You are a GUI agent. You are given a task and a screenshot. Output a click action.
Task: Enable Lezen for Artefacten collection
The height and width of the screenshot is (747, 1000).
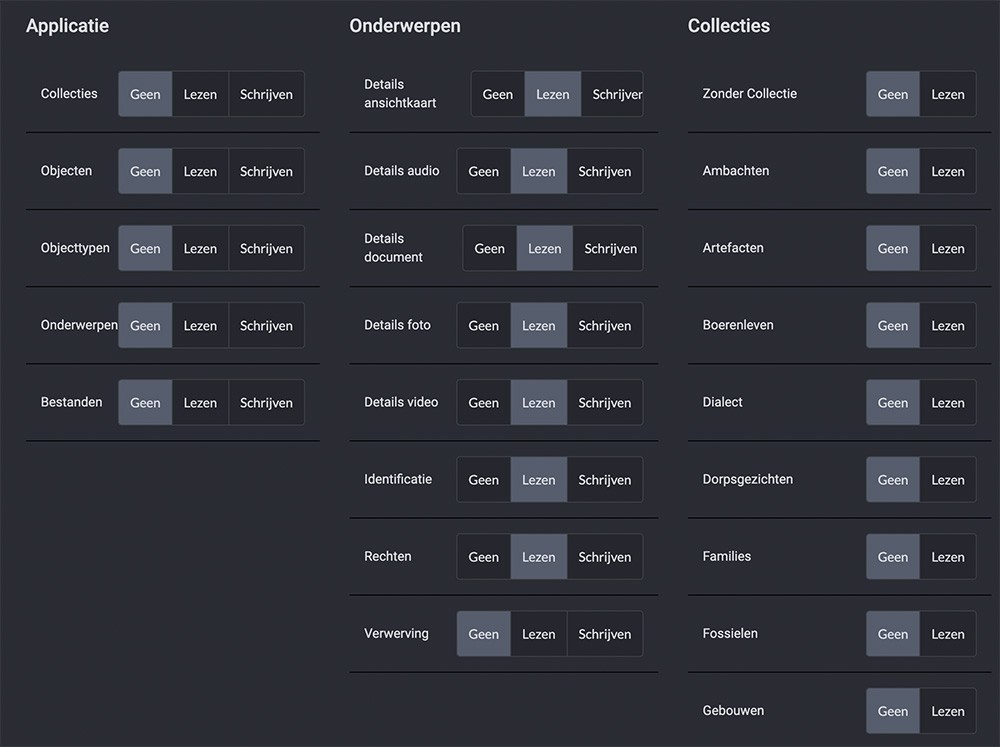pyautogui.click(x=947, y=248)
